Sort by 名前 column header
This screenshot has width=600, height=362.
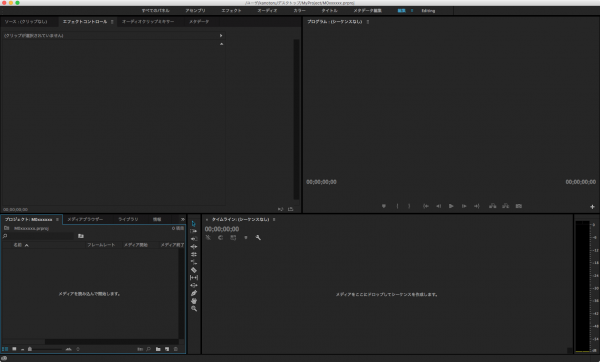[18, 245]
